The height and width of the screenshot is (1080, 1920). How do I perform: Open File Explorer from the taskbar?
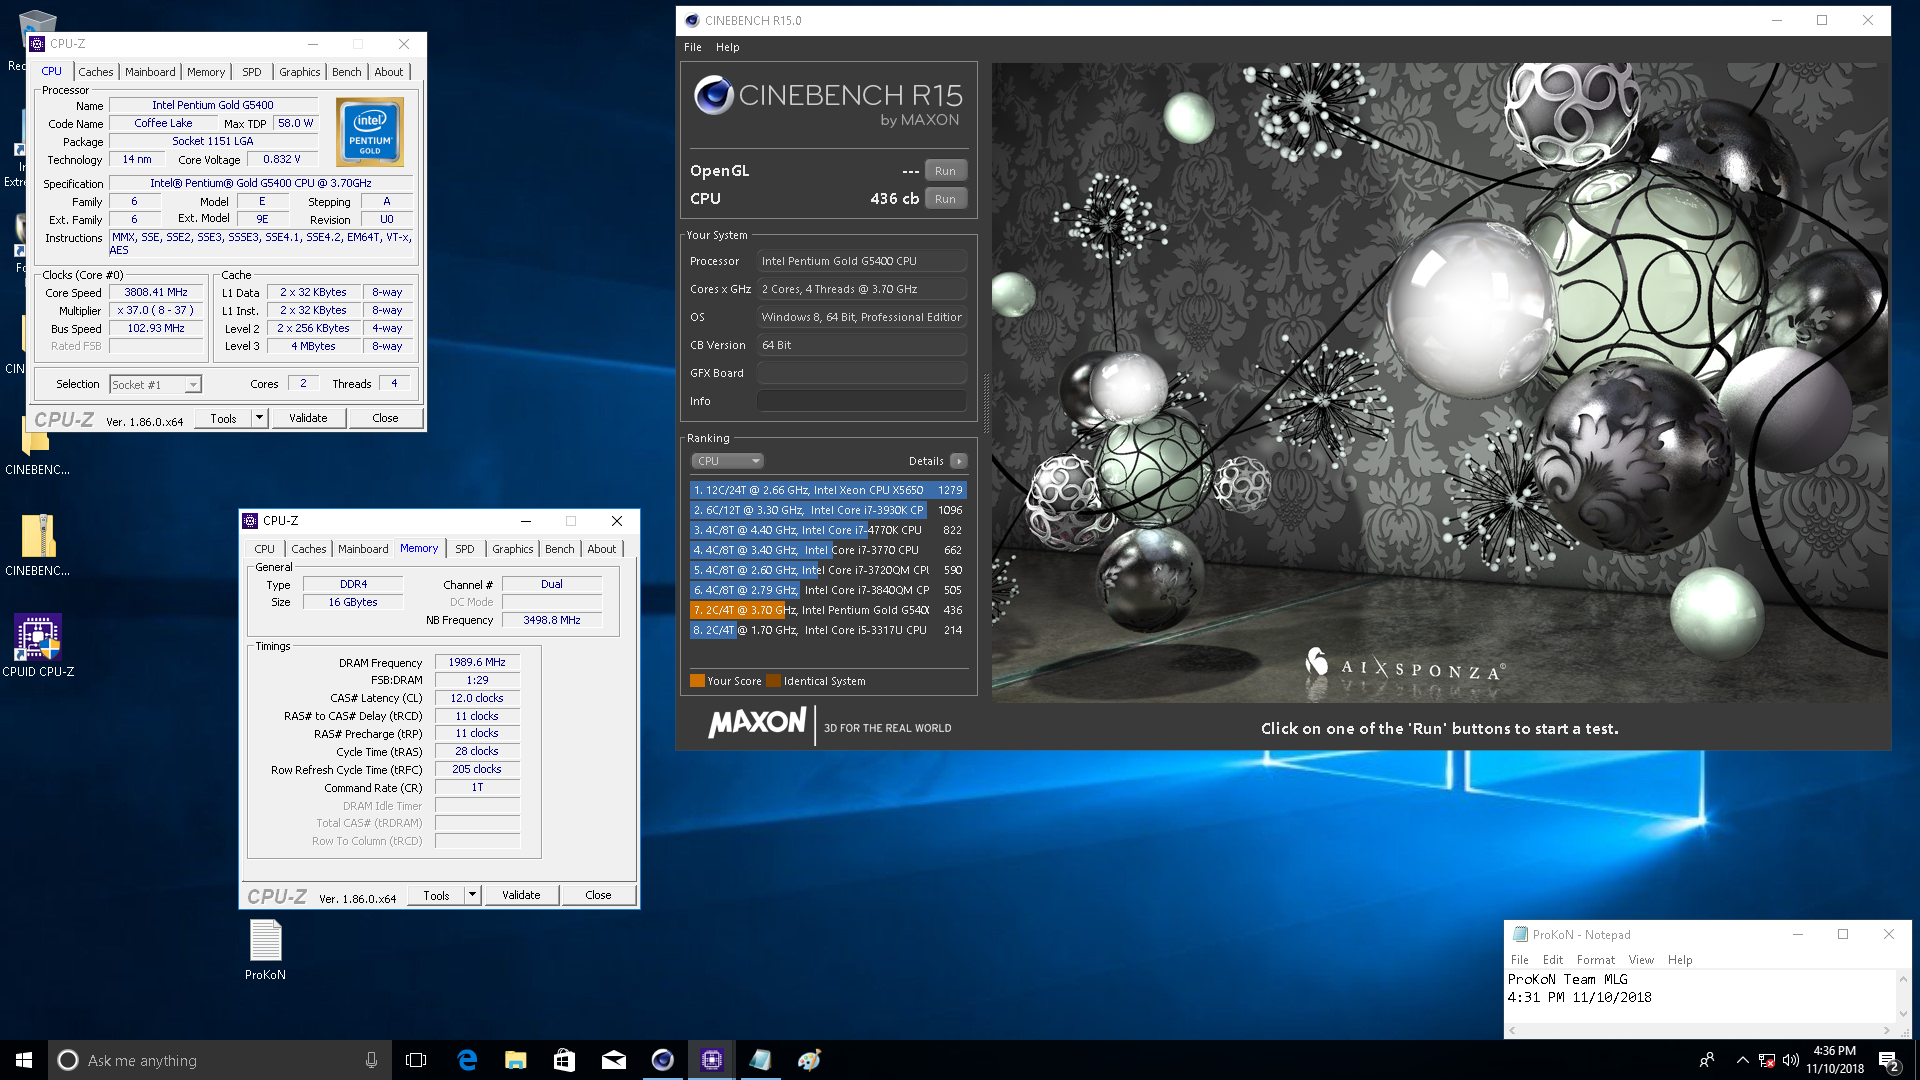point(515,1060)
